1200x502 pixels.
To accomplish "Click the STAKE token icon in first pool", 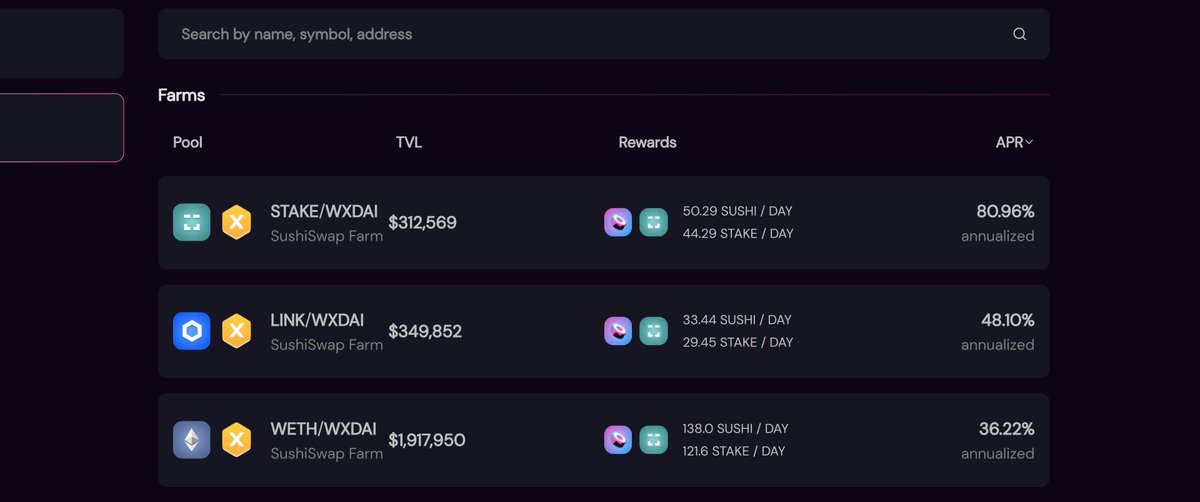I will pos(192,222).
